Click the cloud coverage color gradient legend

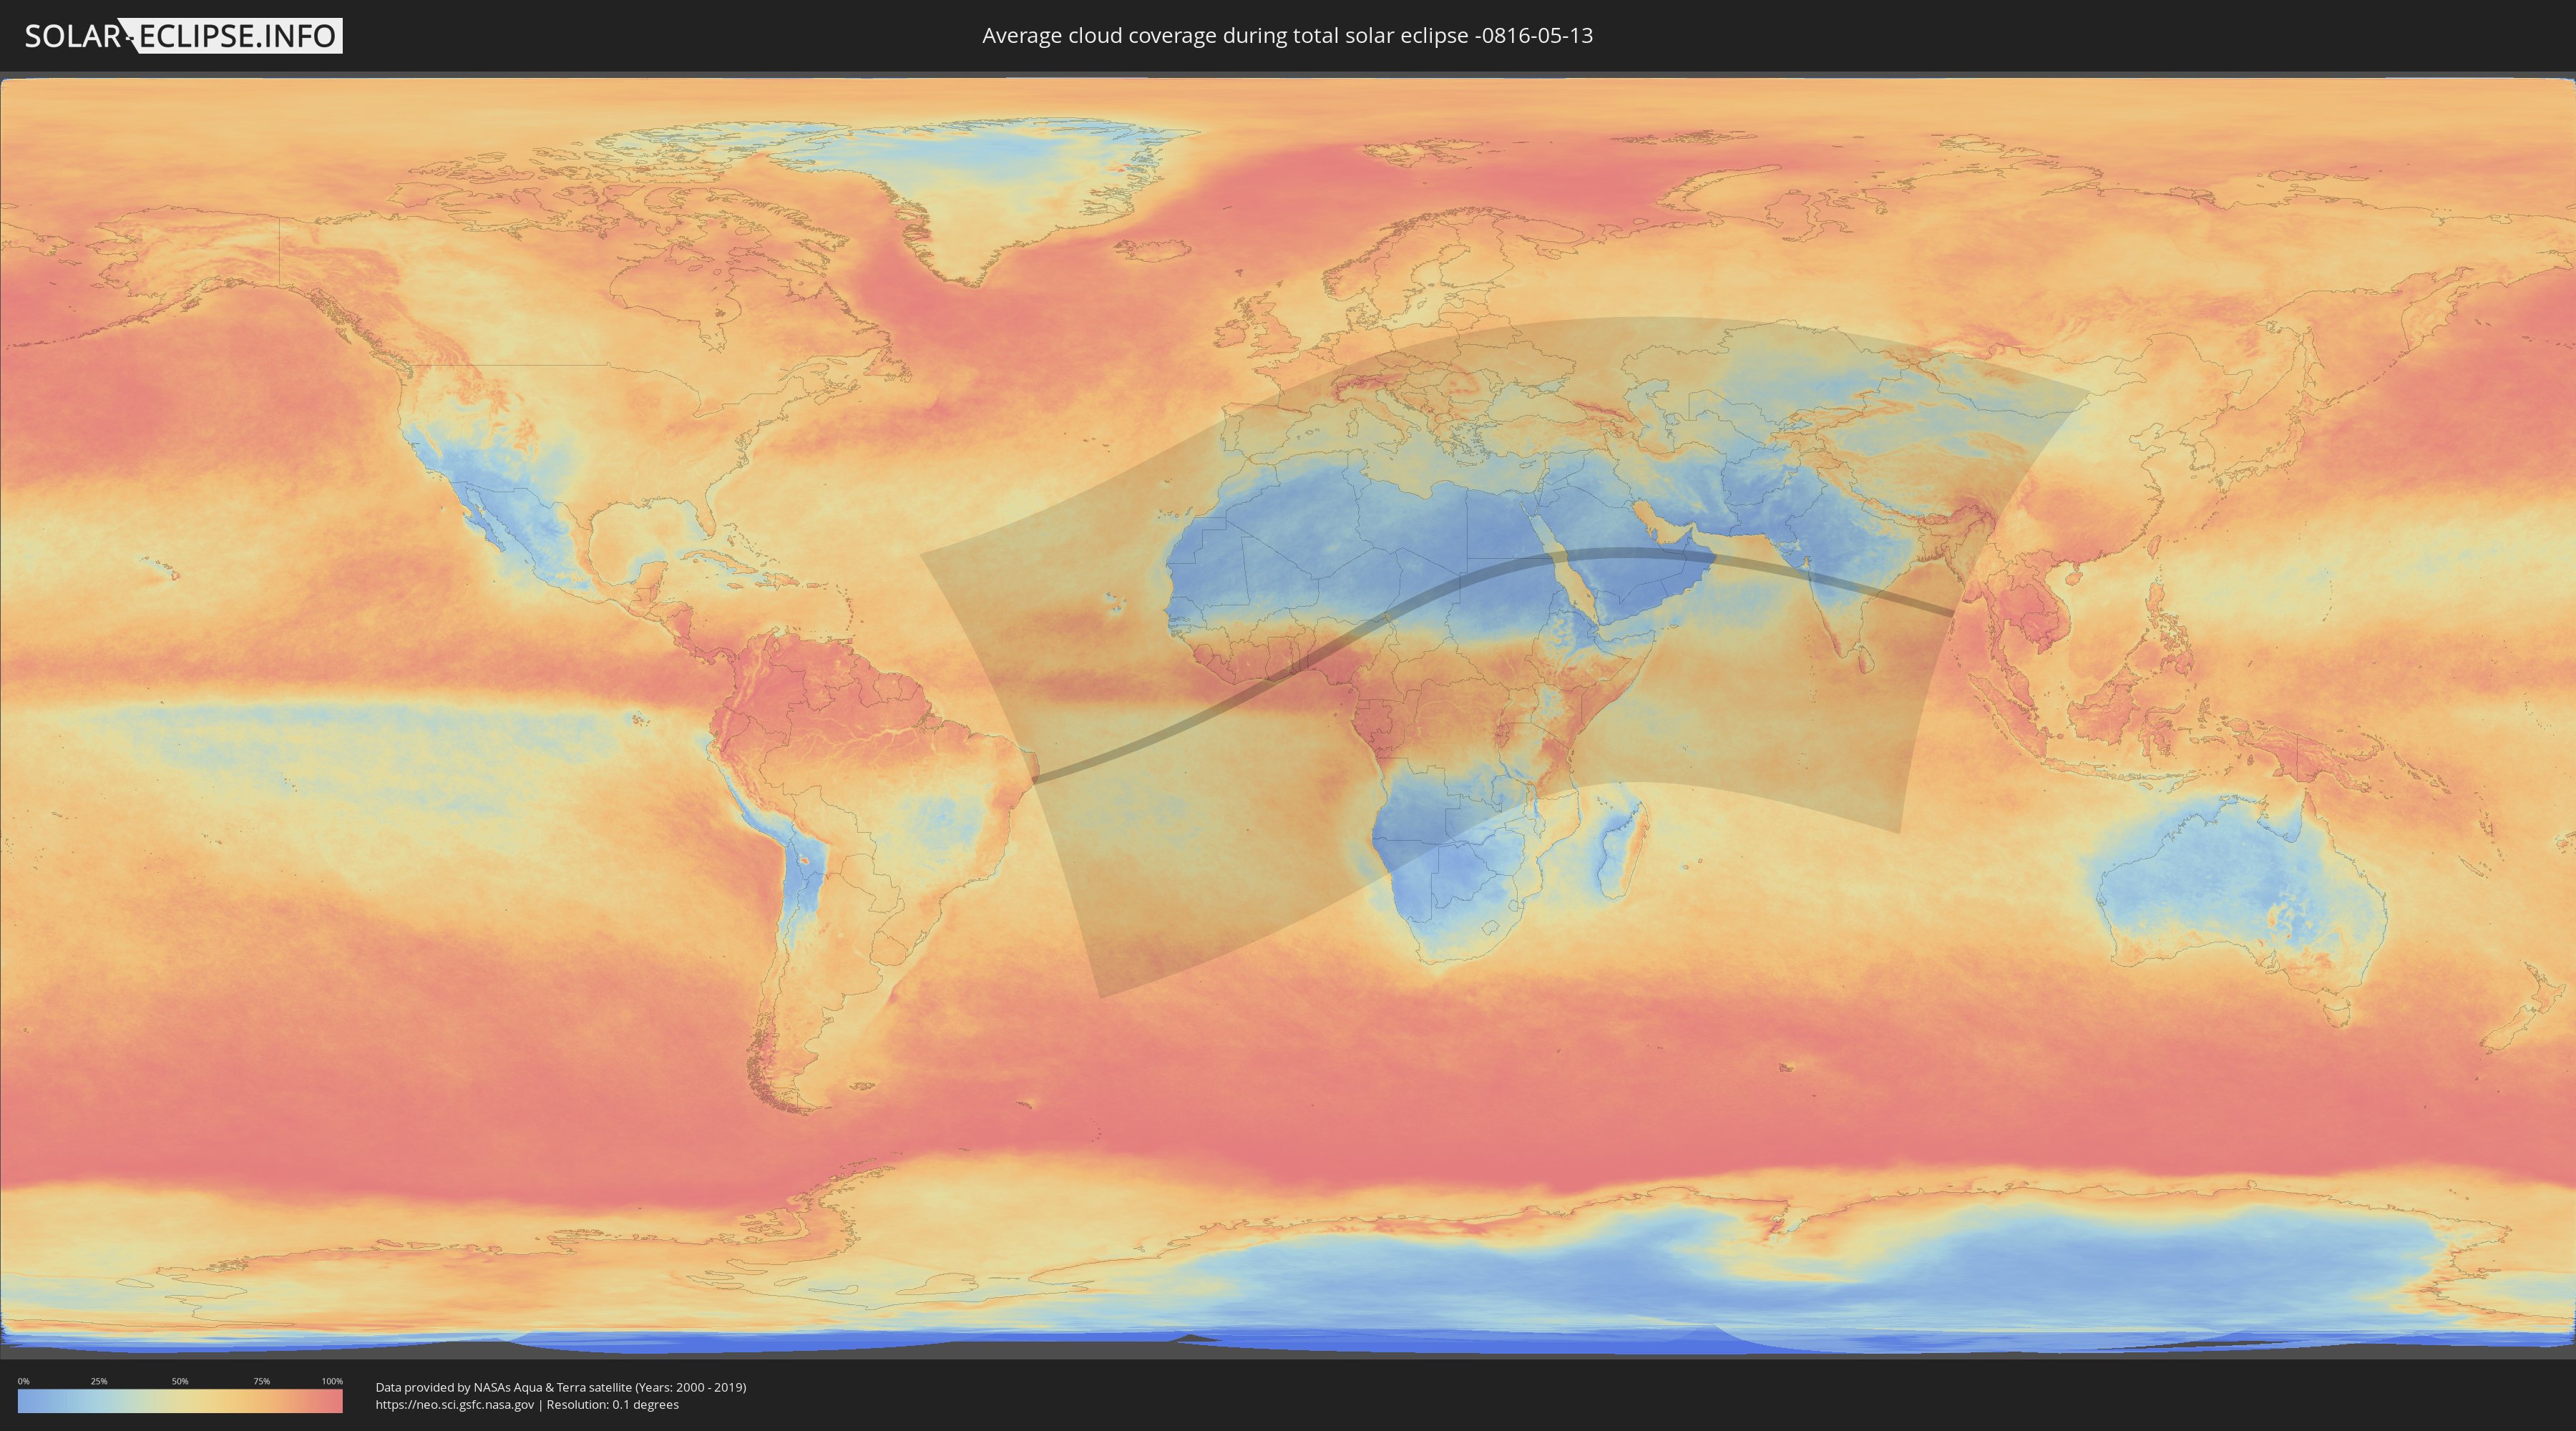point(180,1401)
